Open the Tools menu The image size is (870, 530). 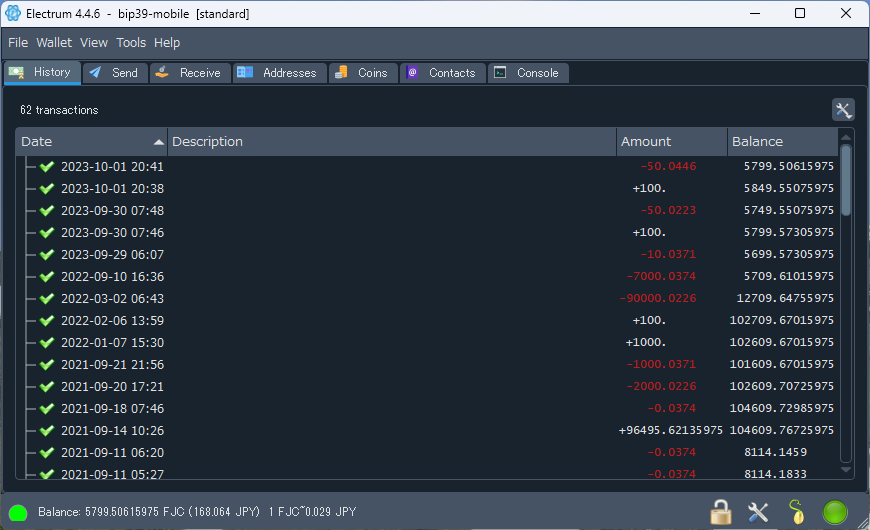pos(131,43)
